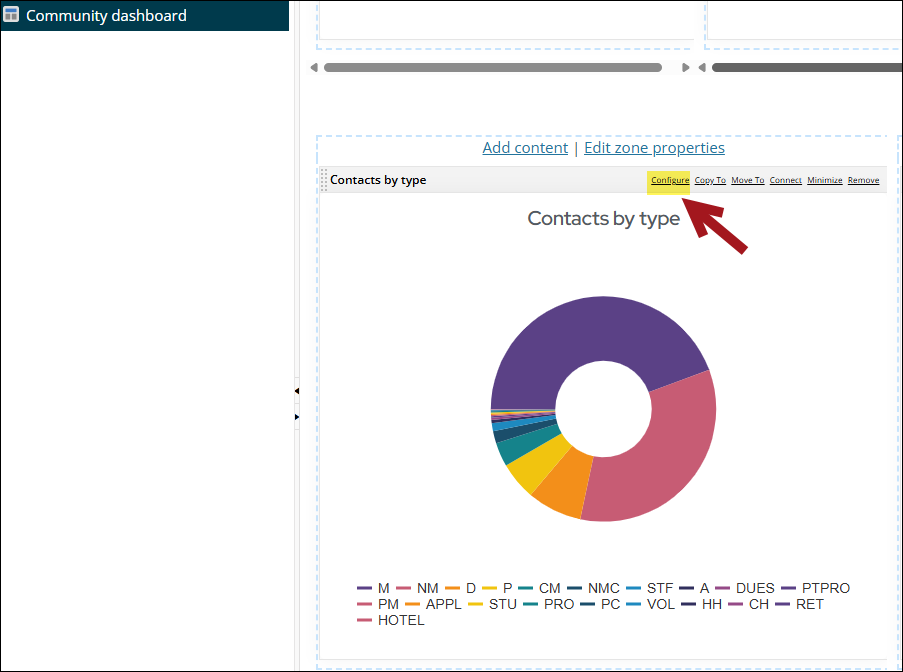
Task: Click the Community dashboard page icon
Action: pyautogui.click(x=12, y=15)
